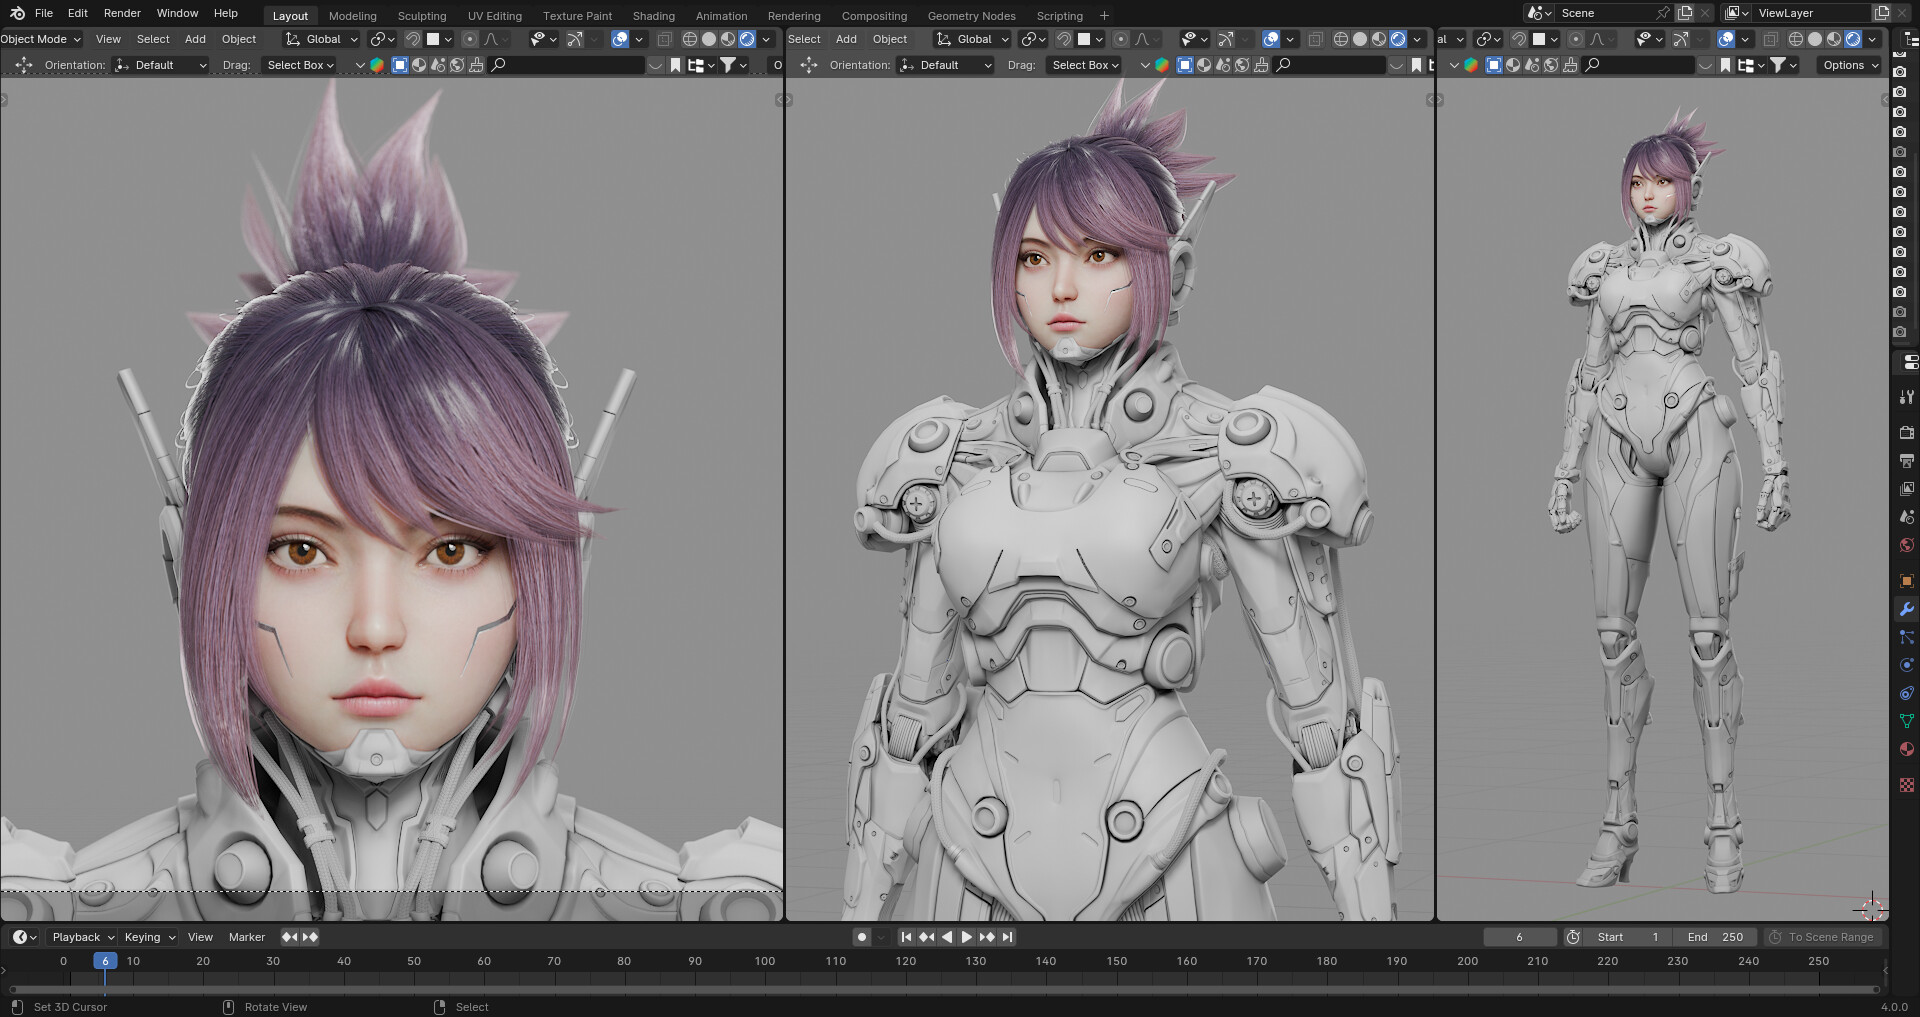This screenshot has width=1920, height=1017.
Task: Open the World properties tab
Action: (1906, 545)
